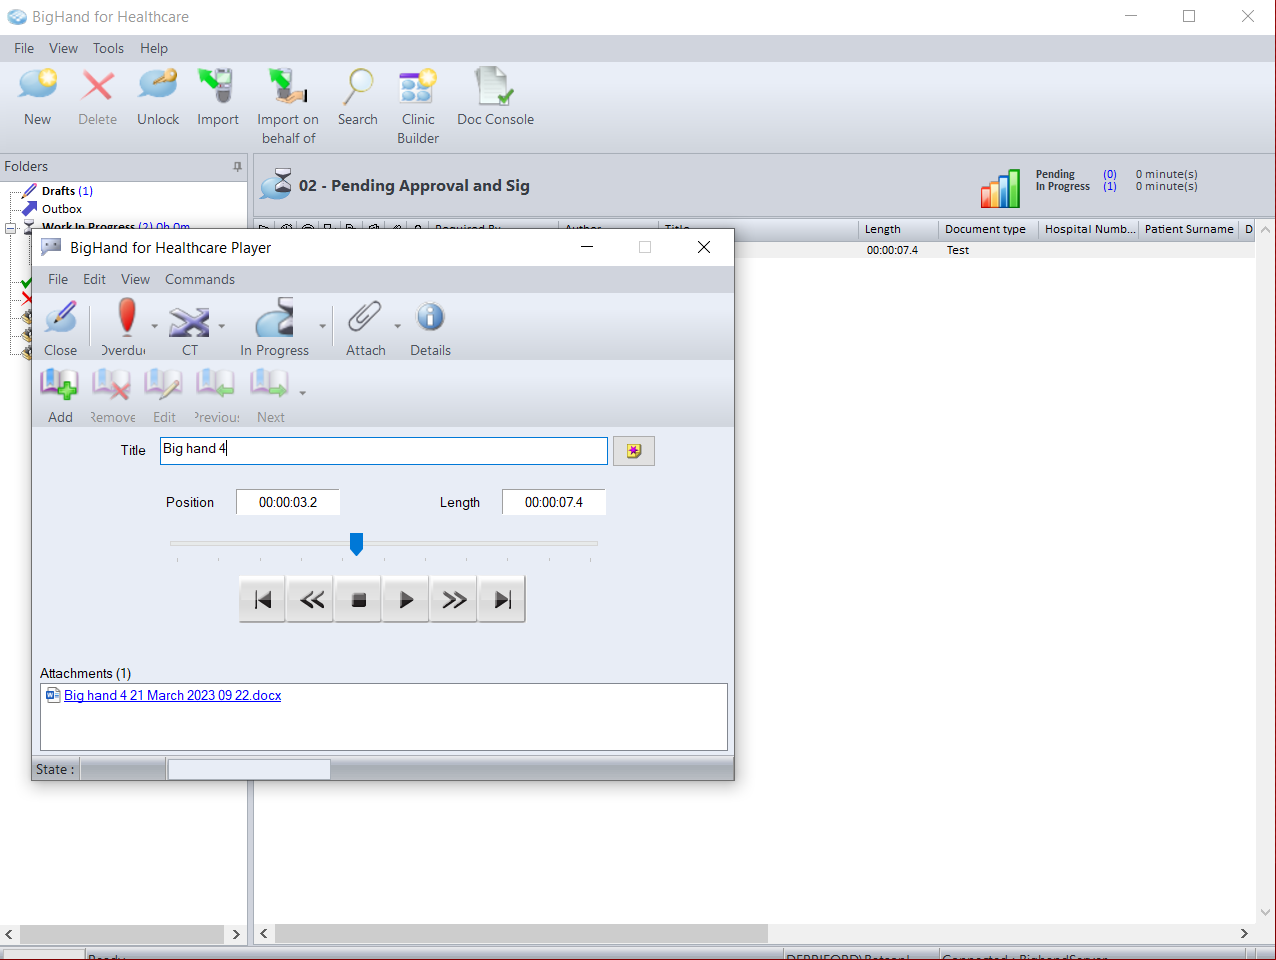
Task: Select the Outbox folder
Action: [x=62, y=209]
